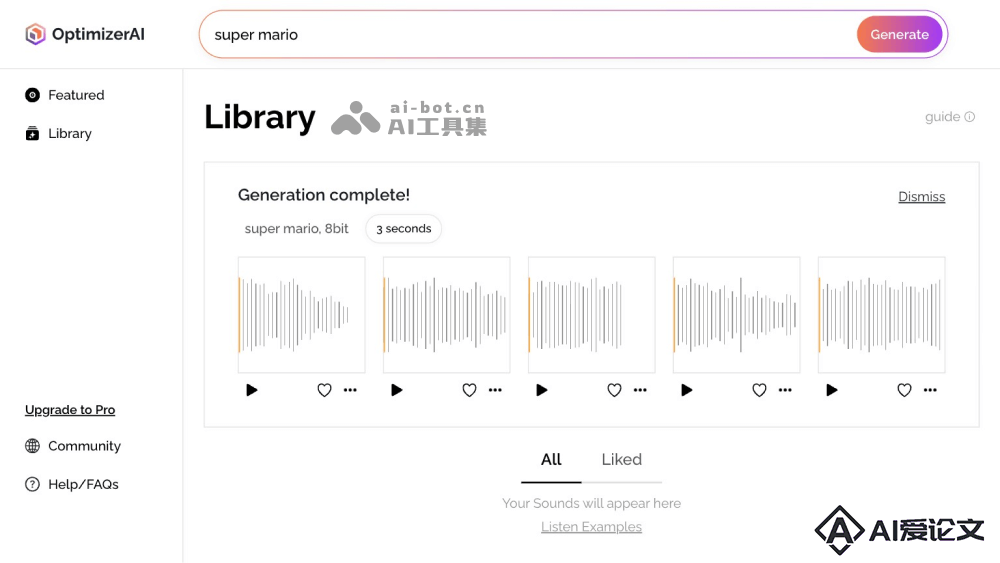Open the guide info icon

click(x=969, y=117)
